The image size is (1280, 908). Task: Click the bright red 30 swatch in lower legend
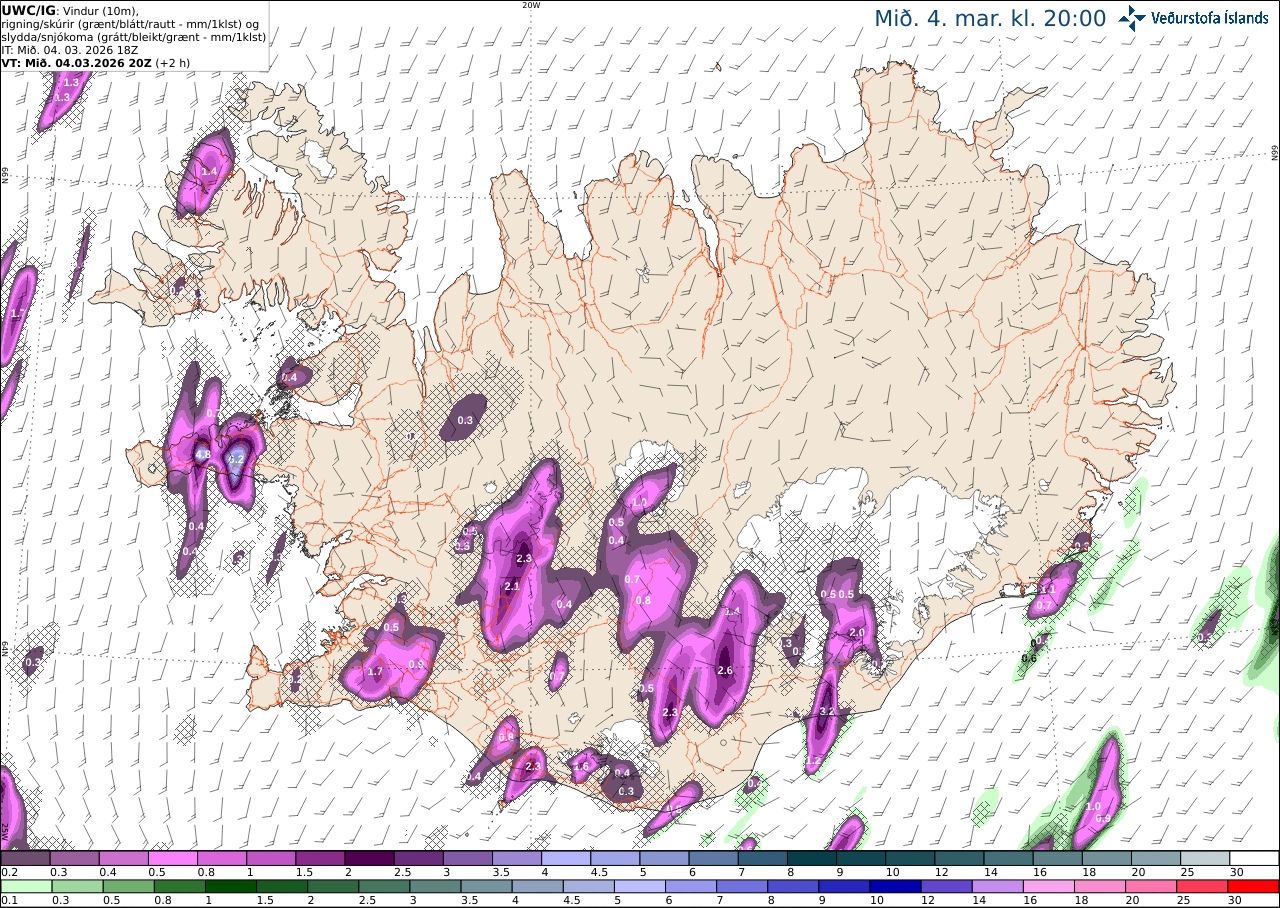pos(1254,886)
